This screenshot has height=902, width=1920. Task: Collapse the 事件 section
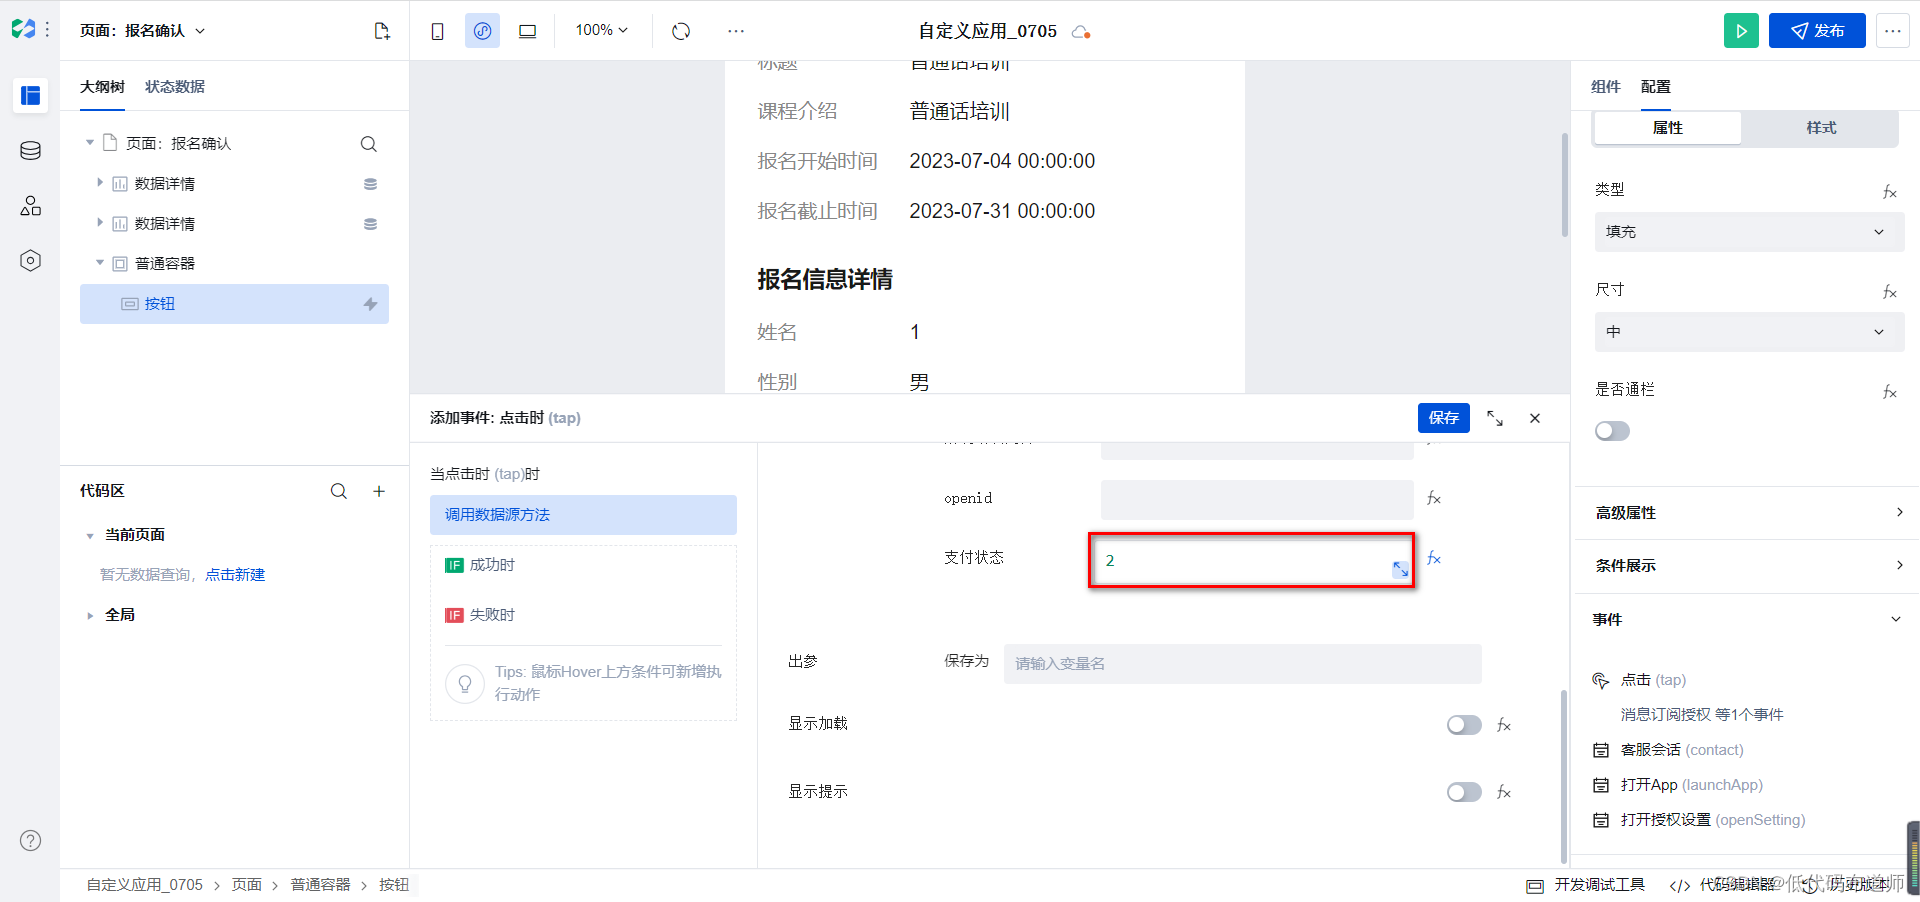(1749, 620)
